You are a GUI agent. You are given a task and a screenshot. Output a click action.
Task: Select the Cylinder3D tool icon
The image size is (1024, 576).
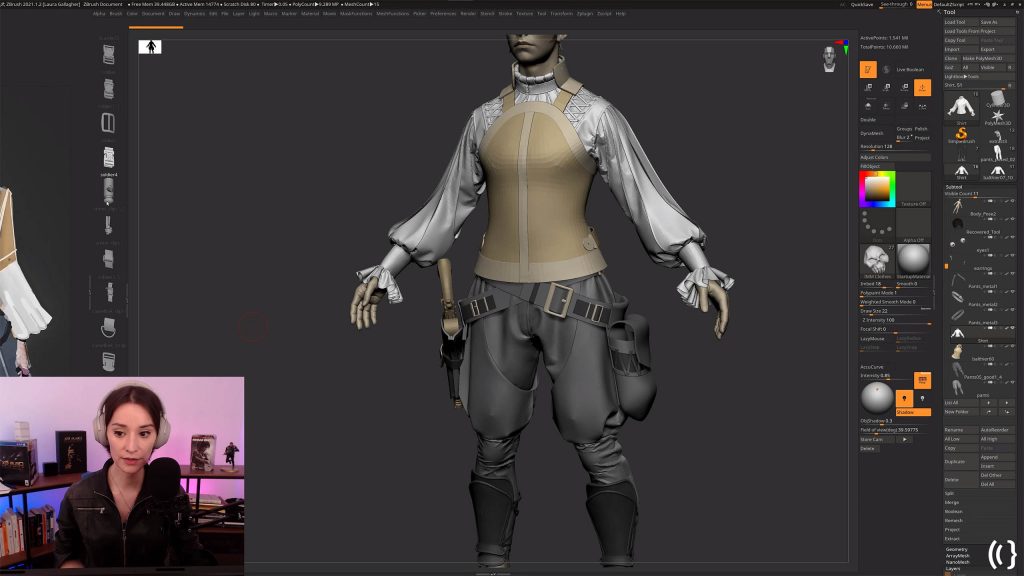click(997, 98)
